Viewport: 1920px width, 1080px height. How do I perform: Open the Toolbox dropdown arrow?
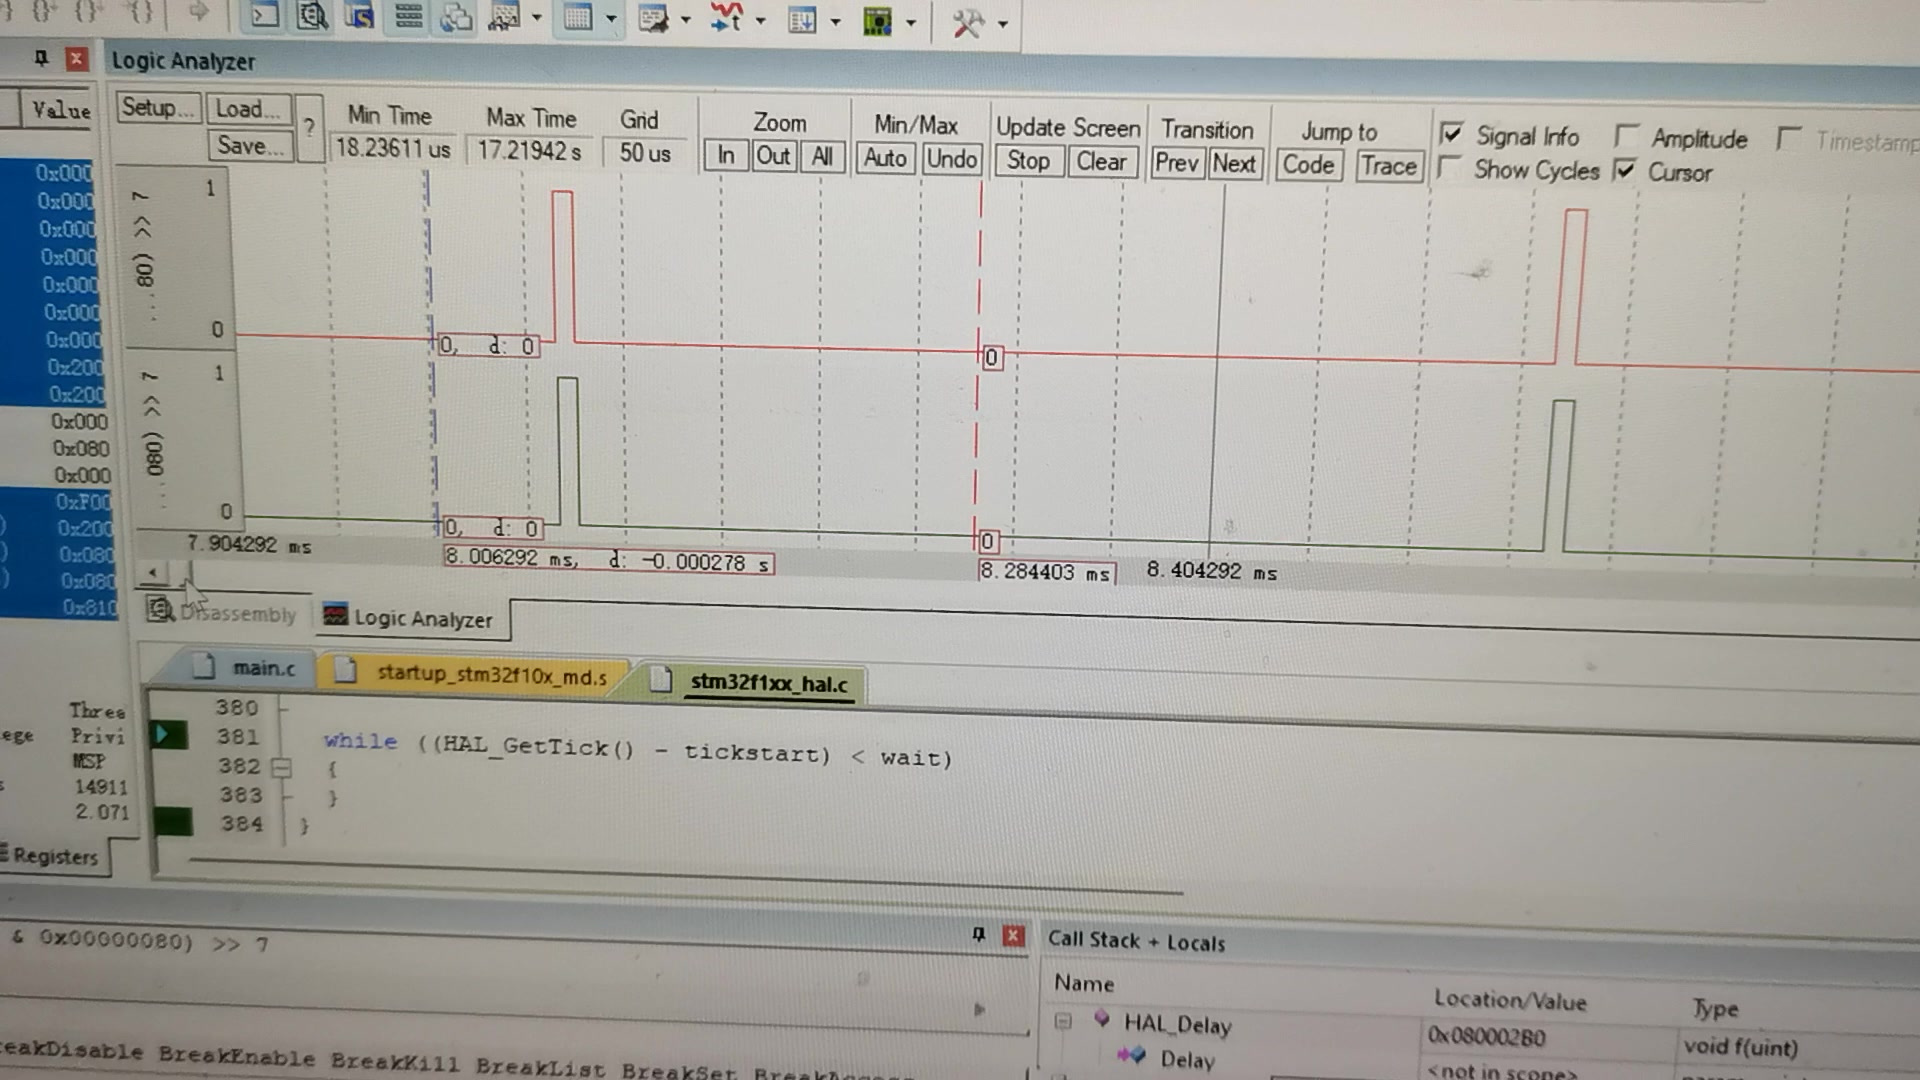click(x=1003, y=24)
